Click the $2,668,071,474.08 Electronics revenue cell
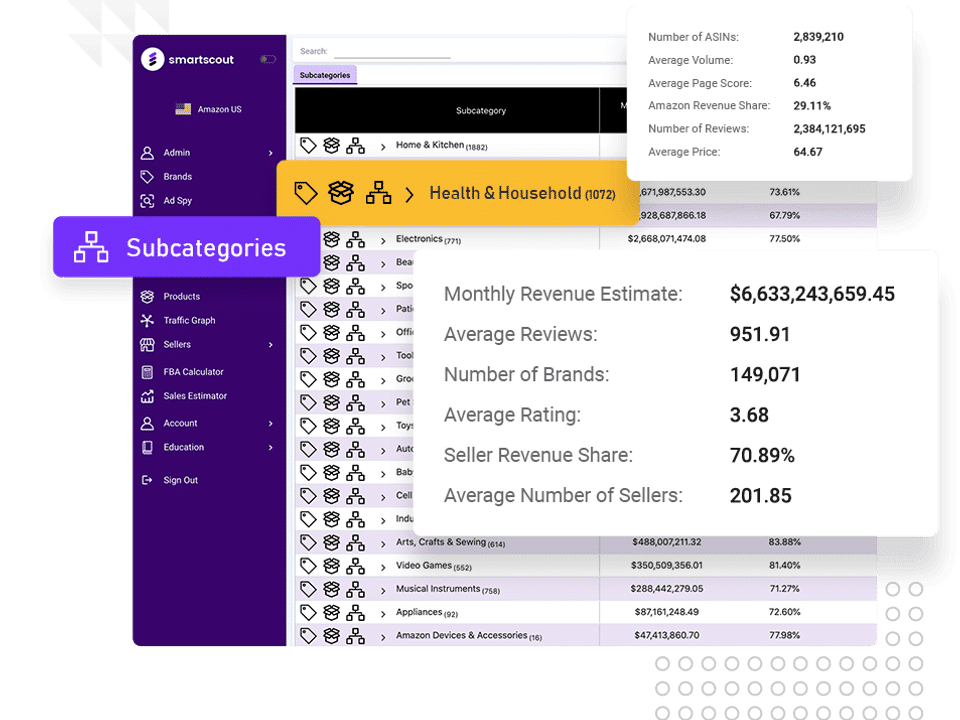 (x=667, y=239)
